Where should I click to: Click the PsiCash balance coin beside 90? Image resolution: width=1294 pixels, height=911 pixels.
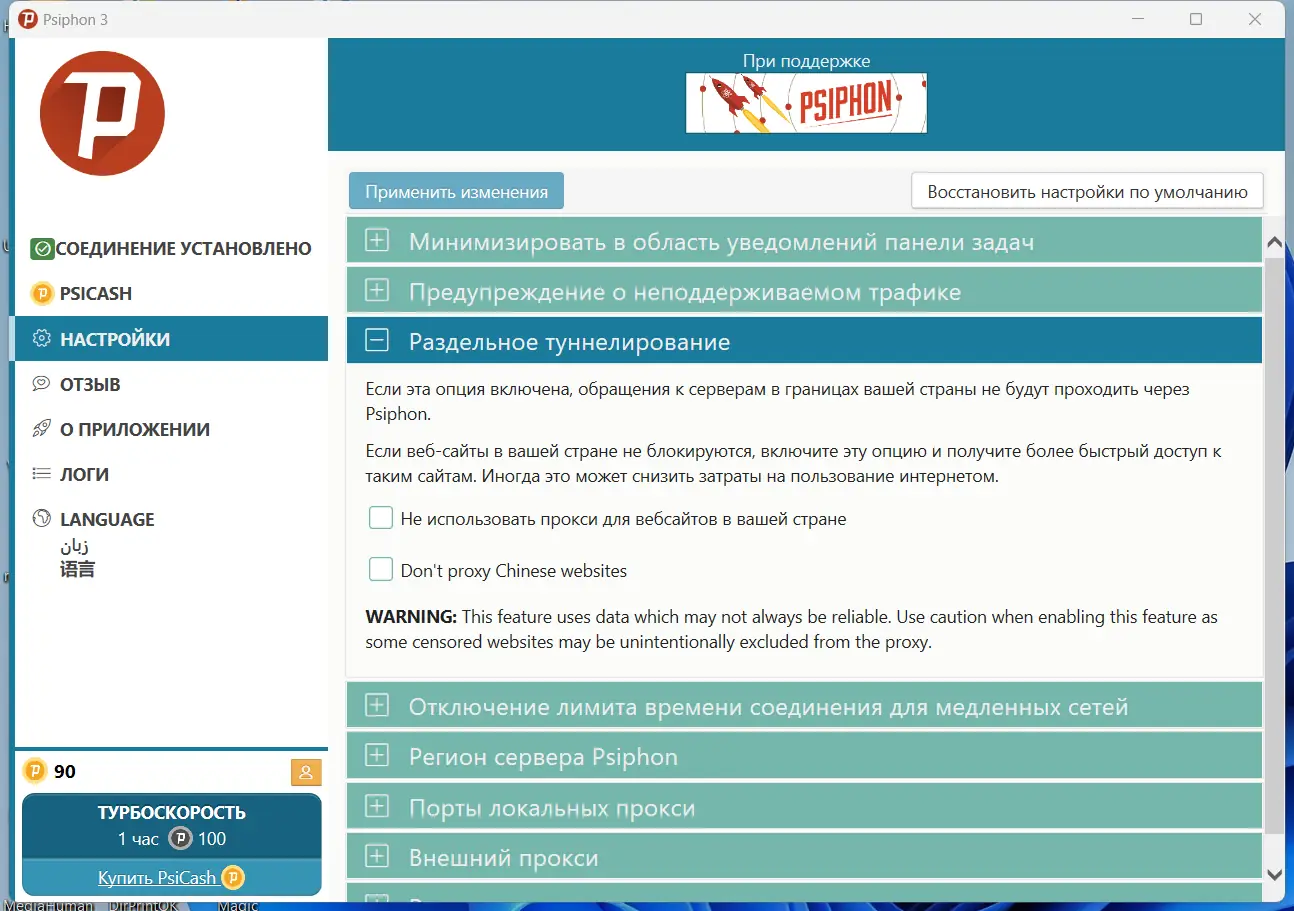click(35, 771)
